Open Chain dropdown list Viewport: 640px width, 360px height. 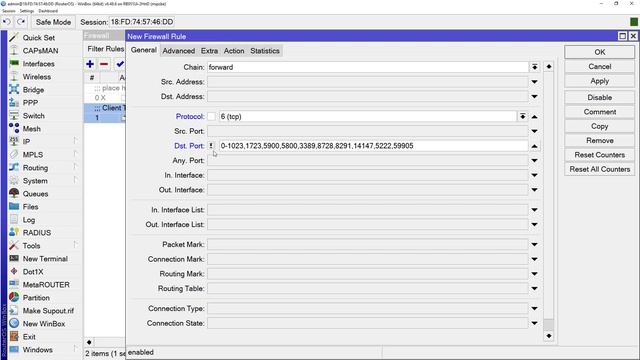[534, 67]
